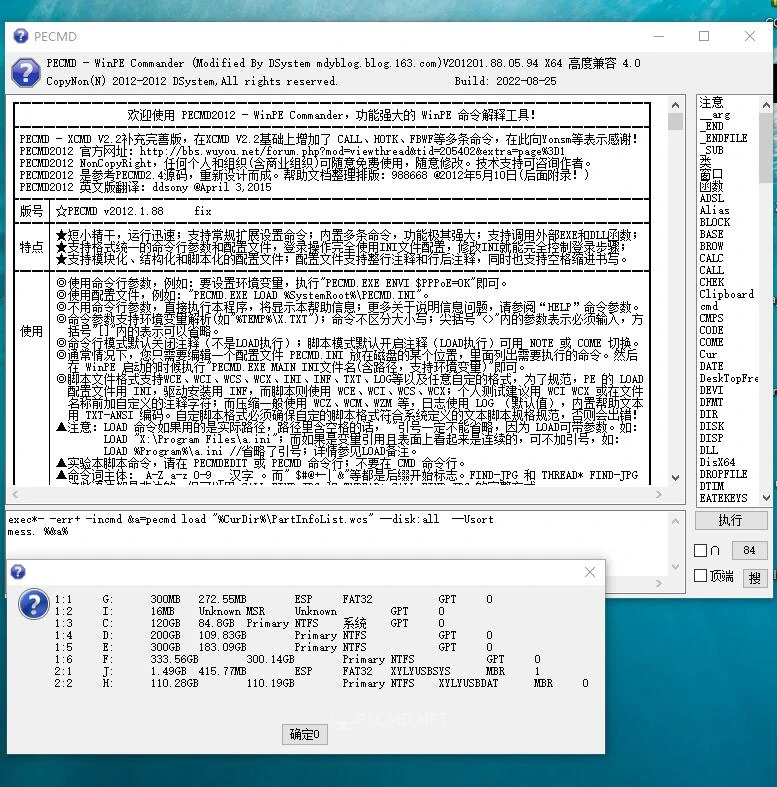Select DIR in the command list
Viewport: 777px width, 787px height.
[x=709, y=415]
